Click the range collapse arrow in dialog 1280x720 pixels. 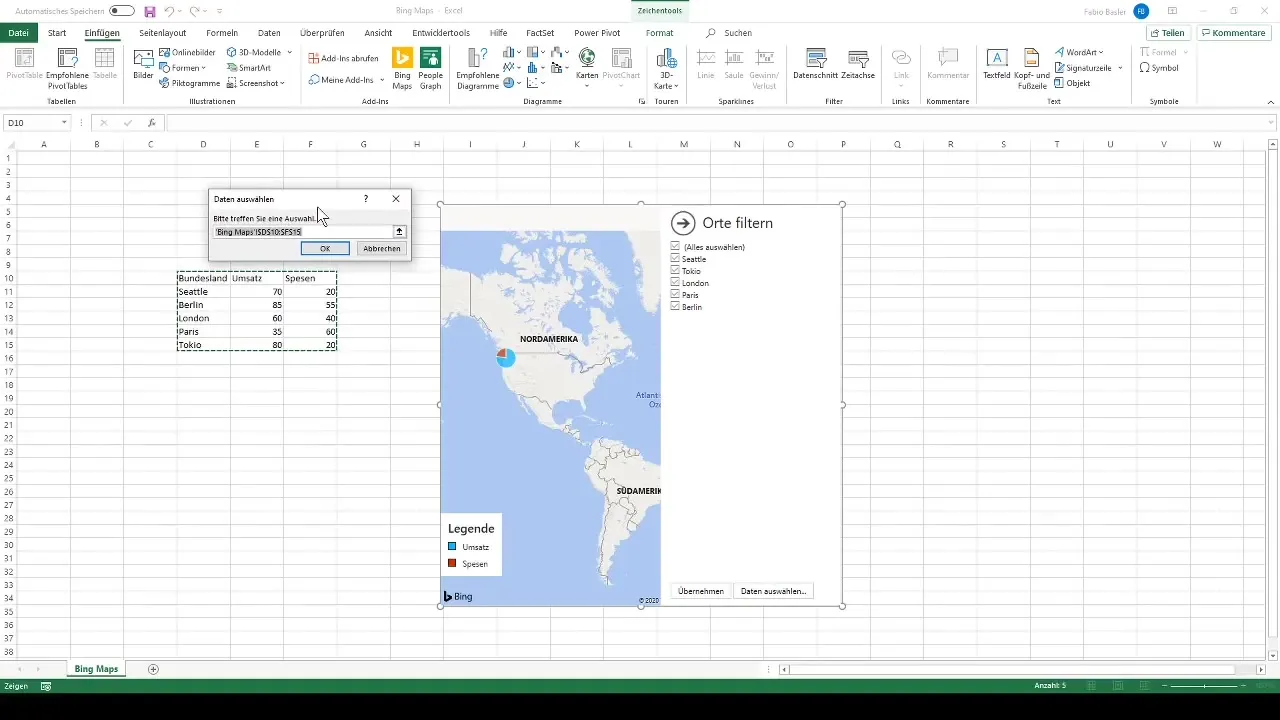pos(399,231)
